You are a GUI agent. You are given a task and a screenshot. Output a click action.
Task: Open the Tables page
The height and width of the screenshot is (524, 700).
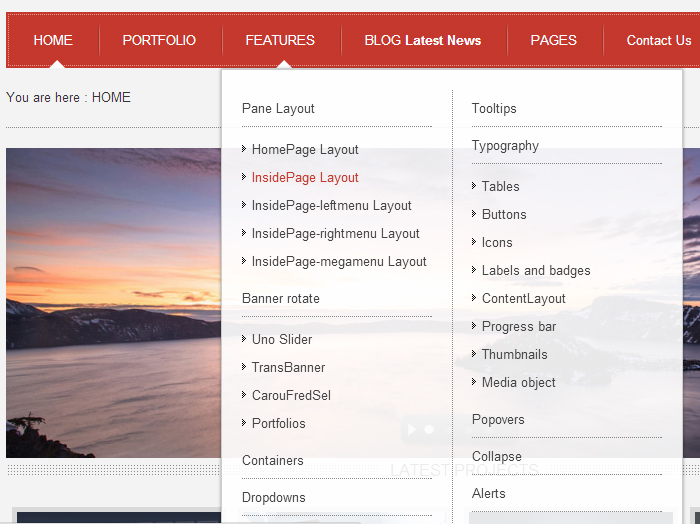click(x=500, y=187)
